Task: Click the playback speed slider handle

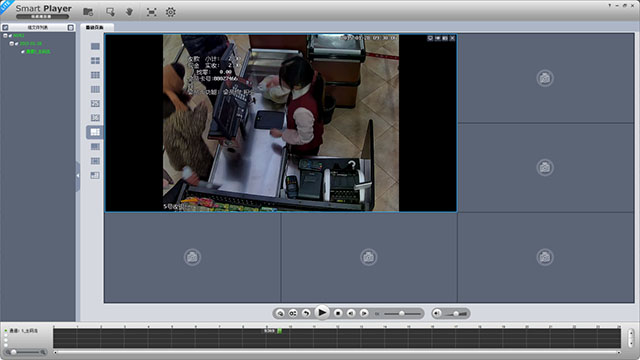Action: [x=402, y=313]
